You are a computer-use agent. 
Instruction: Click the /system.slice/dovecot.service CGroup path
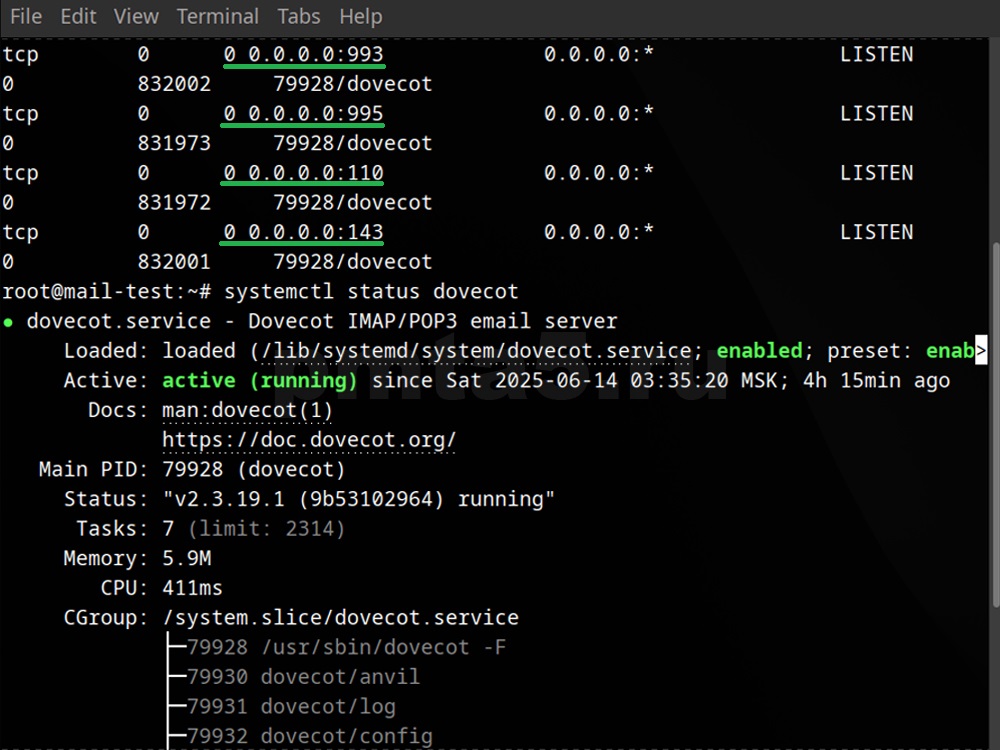pyautogui.click(x=341, y=617)
